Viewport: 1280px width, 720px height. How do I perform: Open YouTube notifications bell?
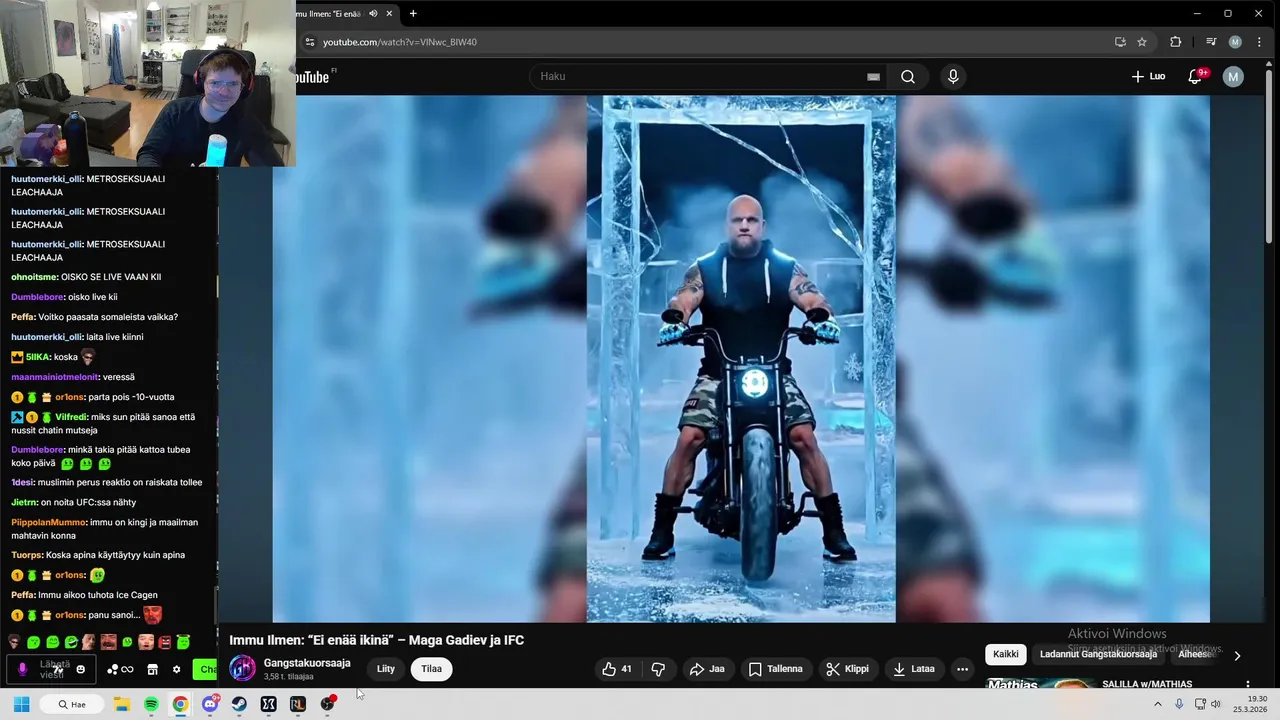(1195, 76)
